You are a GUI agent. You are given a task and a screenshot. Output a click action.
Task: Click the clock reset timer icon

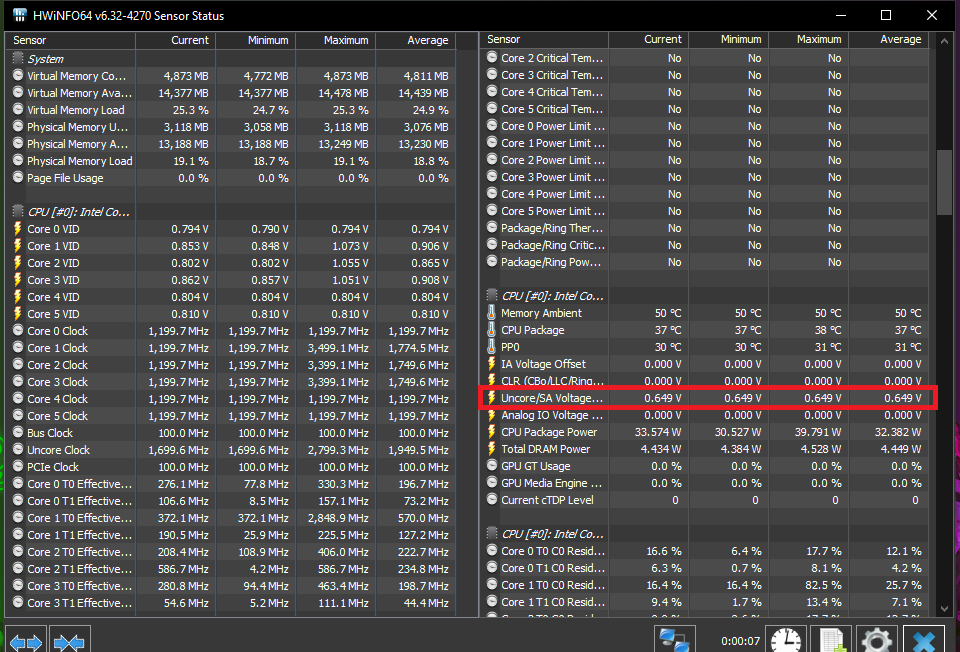[x=786, y=640]
